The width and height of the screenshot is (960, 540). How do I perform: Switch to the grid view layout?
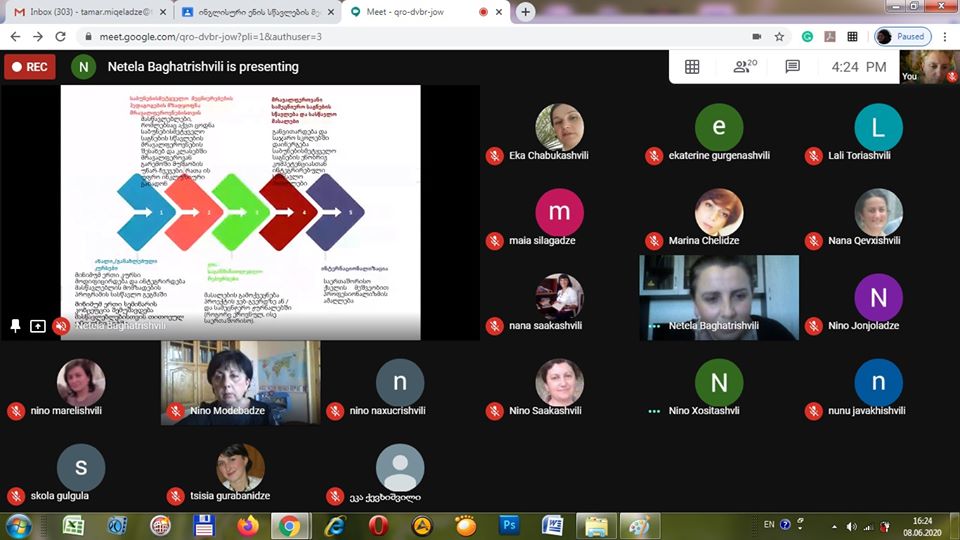pos(692,67)
